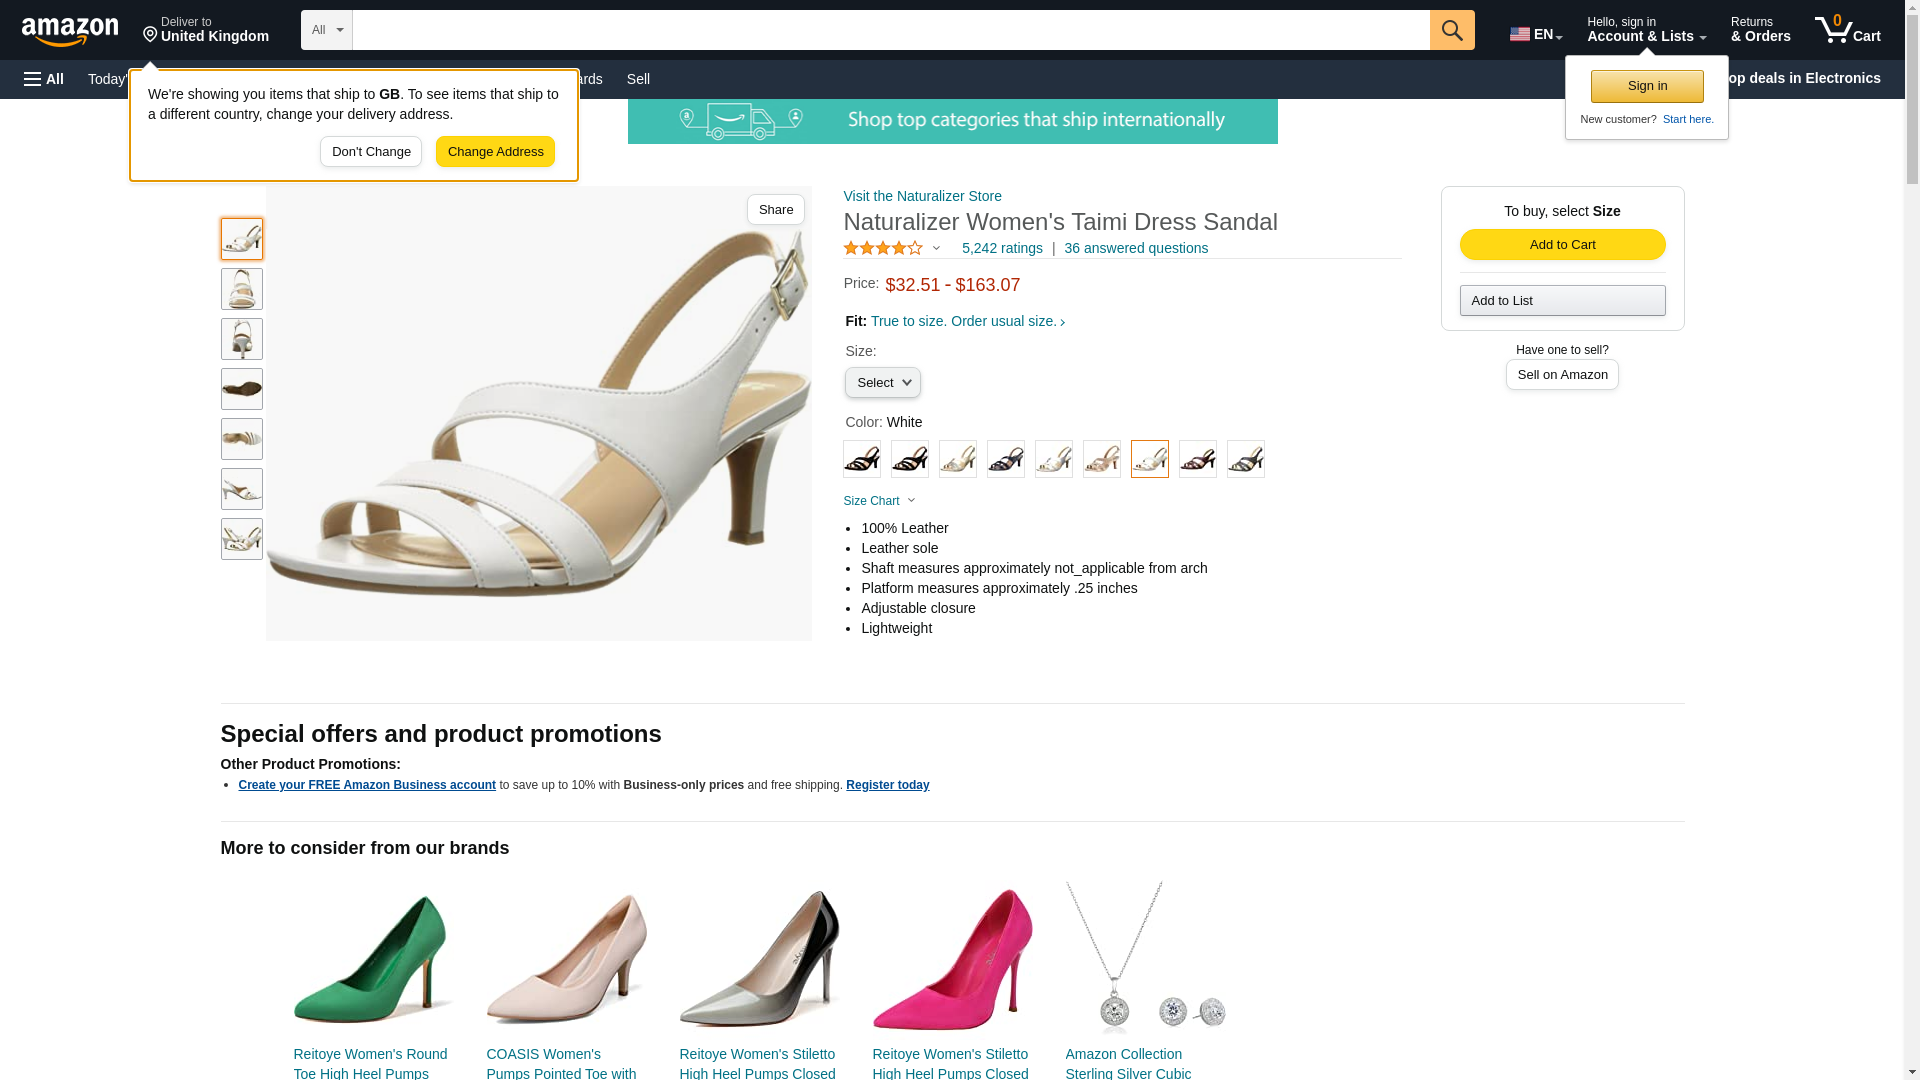
Task: Click the Amazon logo
Action: pos(70,31)
